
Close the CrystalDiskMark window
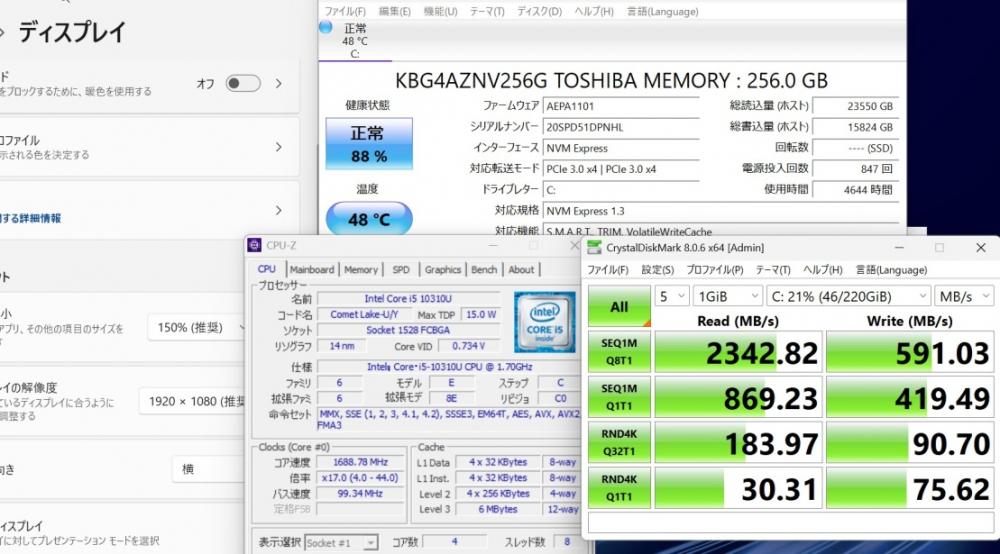pyautogui.click(x=980, y=247)
